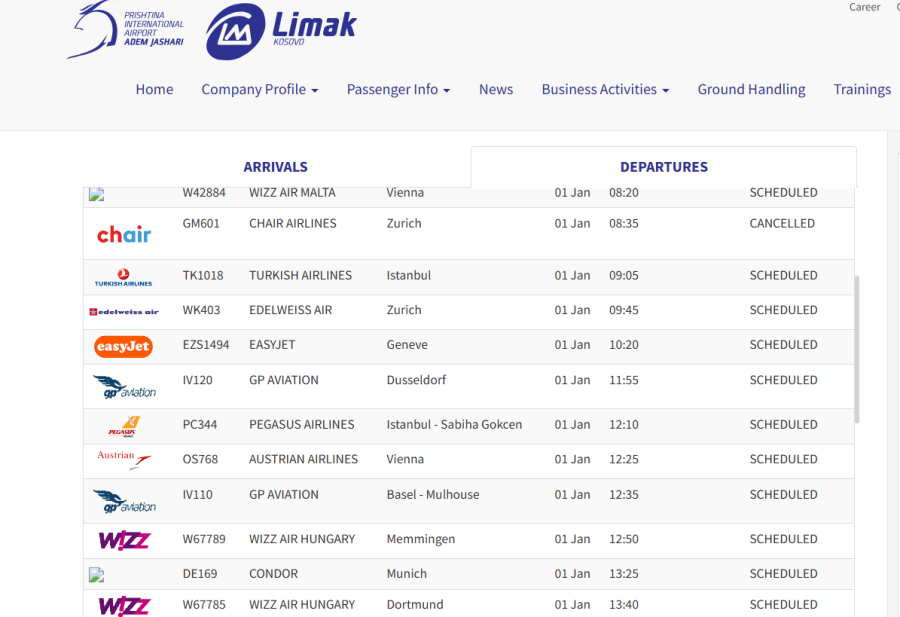Image resolution: width=900 pixels, height=617 pixels.
Task: Expand the Business Activities dropdown
Action: click(605, 90)
